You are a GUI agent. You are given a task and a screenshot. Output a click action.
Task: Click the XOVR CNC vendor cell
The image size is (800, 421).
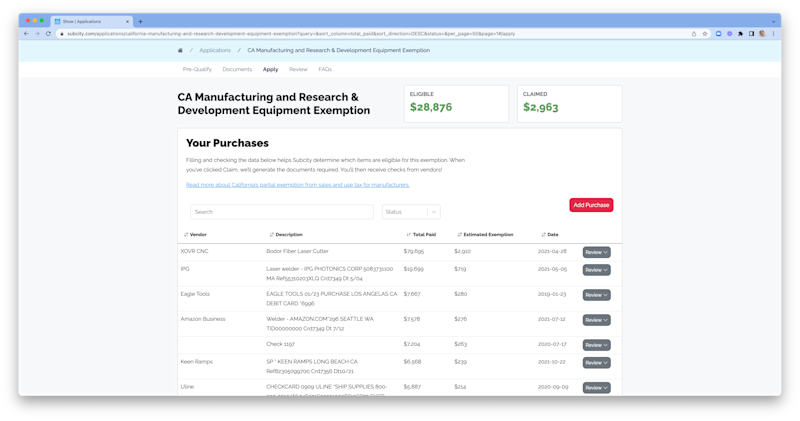pos(194,251)
